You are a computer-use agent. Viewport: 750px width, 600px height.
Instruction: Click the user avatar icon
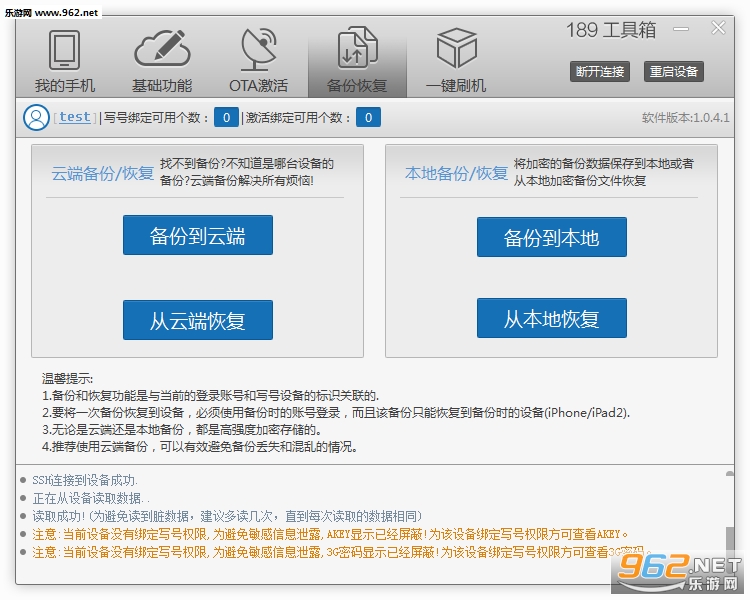pyautogui.click(x=36, y=118)
